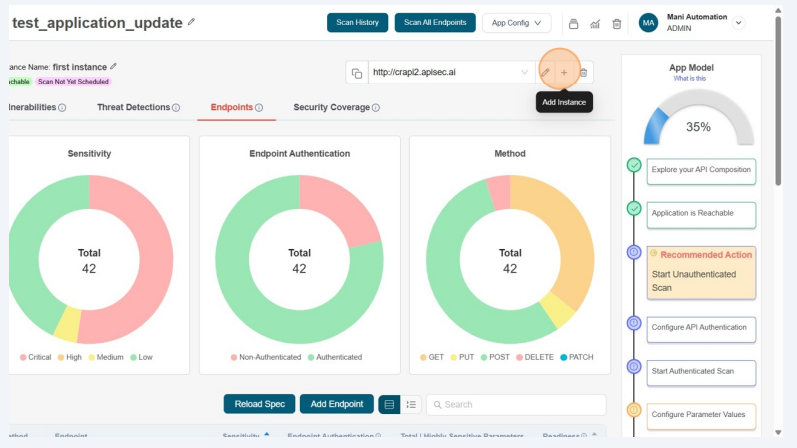797x448 pixels.
Task: Open the analytics chart icon in header
Action: pos(595,23)
